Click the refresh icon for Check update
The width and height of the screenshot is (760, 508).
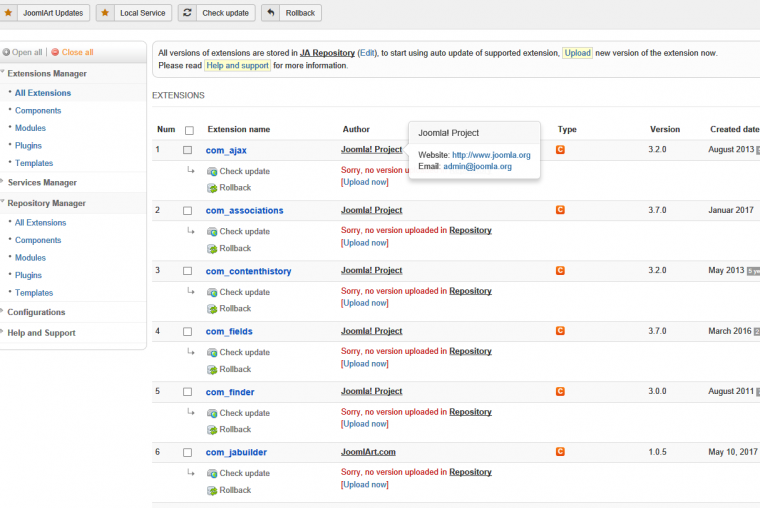(188, 13)
